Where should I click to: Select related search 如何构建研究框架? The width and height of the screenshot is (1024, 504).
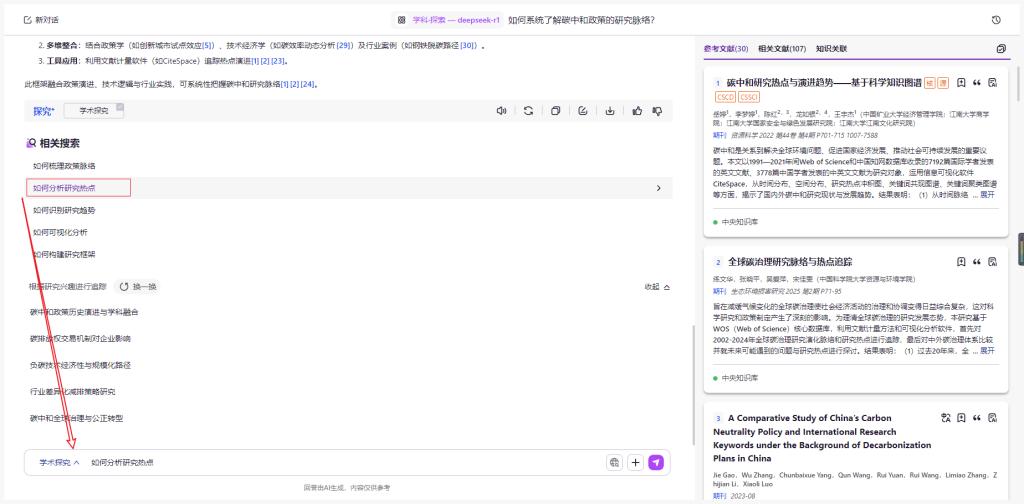pyautogui.click(x=65, y=255)
